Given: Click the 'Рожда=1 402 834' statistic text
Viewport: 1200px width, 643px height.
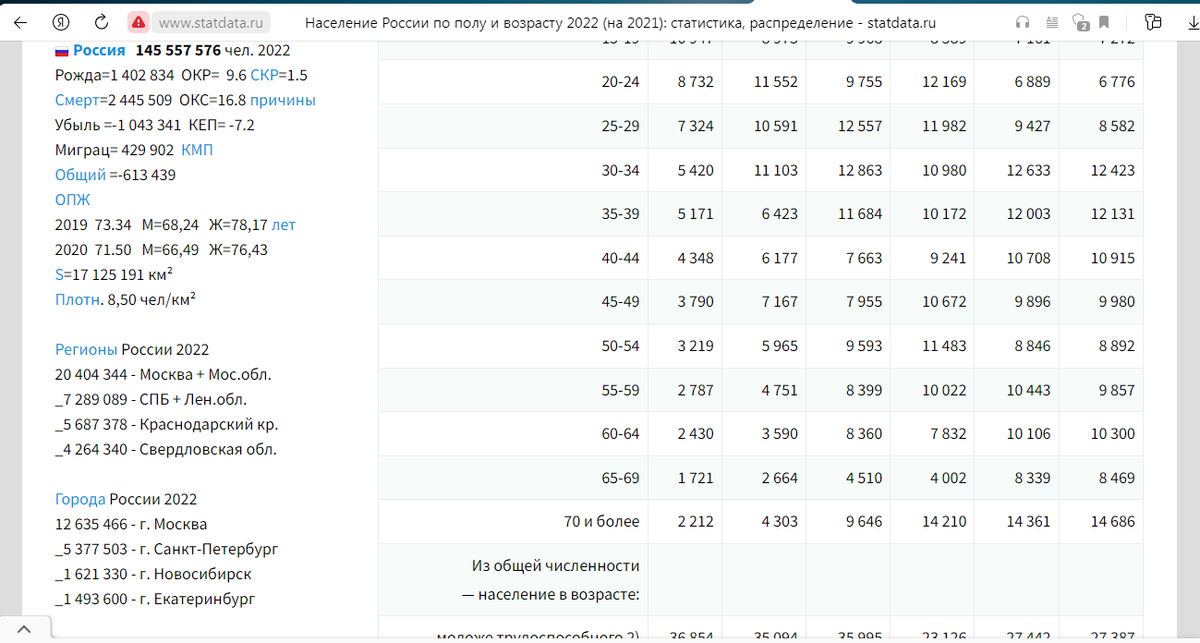Looking at the screenshot, I should pos(114,75).
